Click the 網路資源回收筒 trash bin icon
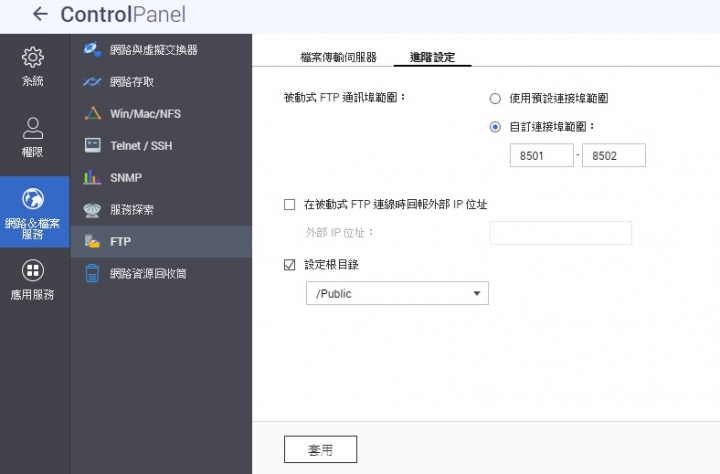 [92, 273]
